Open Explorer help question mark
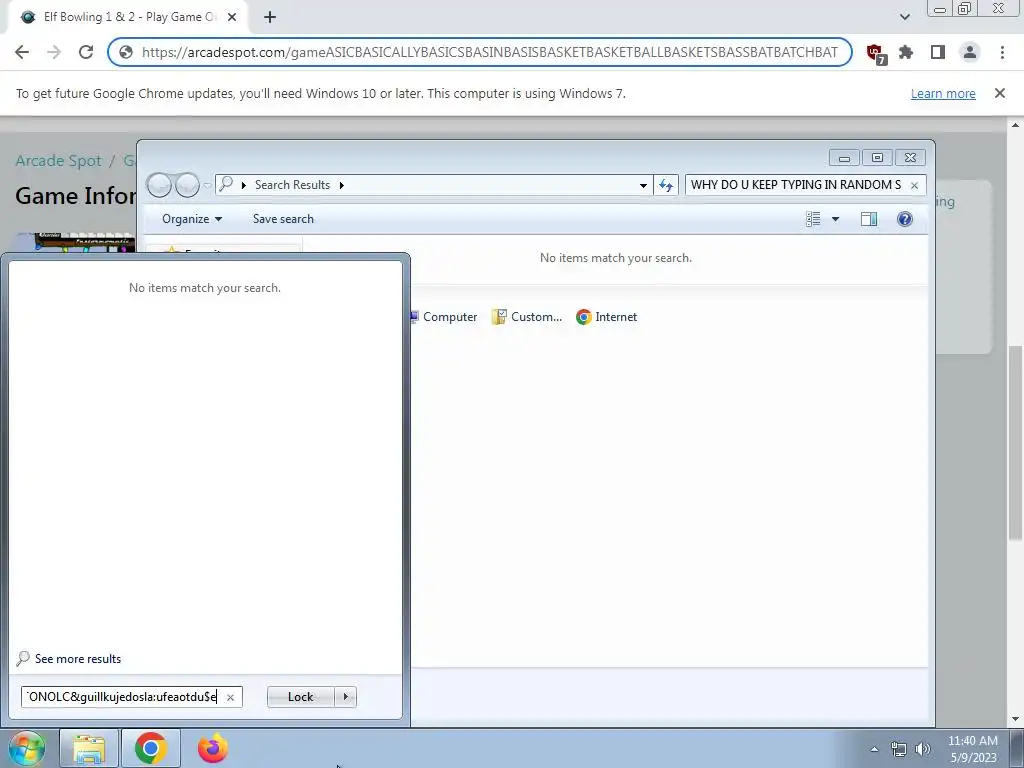This screenshot has width=1024, height=768. (904, 219)
